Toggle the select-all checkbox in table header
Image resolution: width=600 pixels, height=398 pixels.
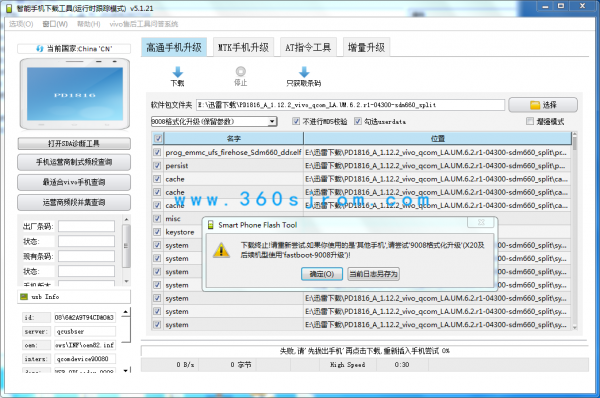[158, 139]
